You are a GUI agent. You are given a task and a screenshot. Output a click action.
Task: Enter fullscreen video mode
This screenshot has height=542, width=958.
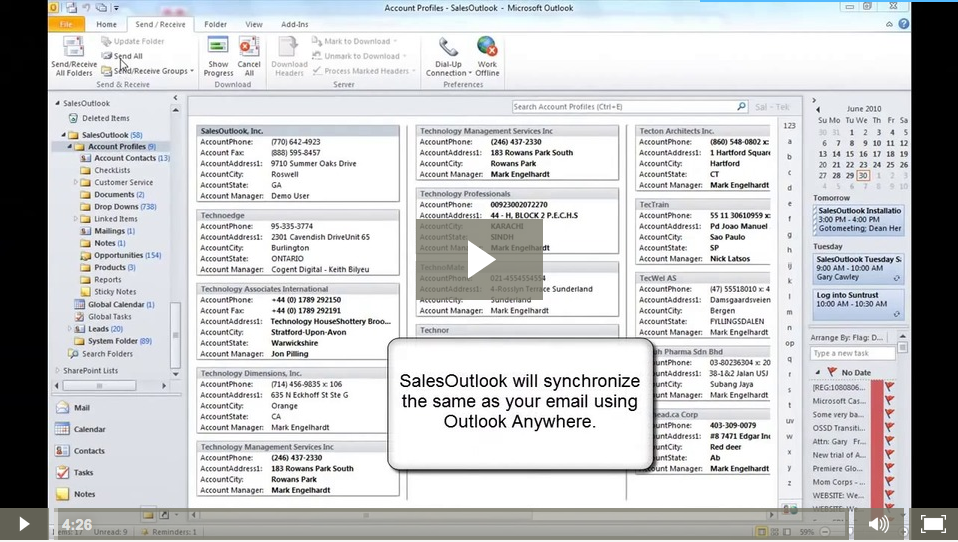pyautogui.click(x=933, y=524)
